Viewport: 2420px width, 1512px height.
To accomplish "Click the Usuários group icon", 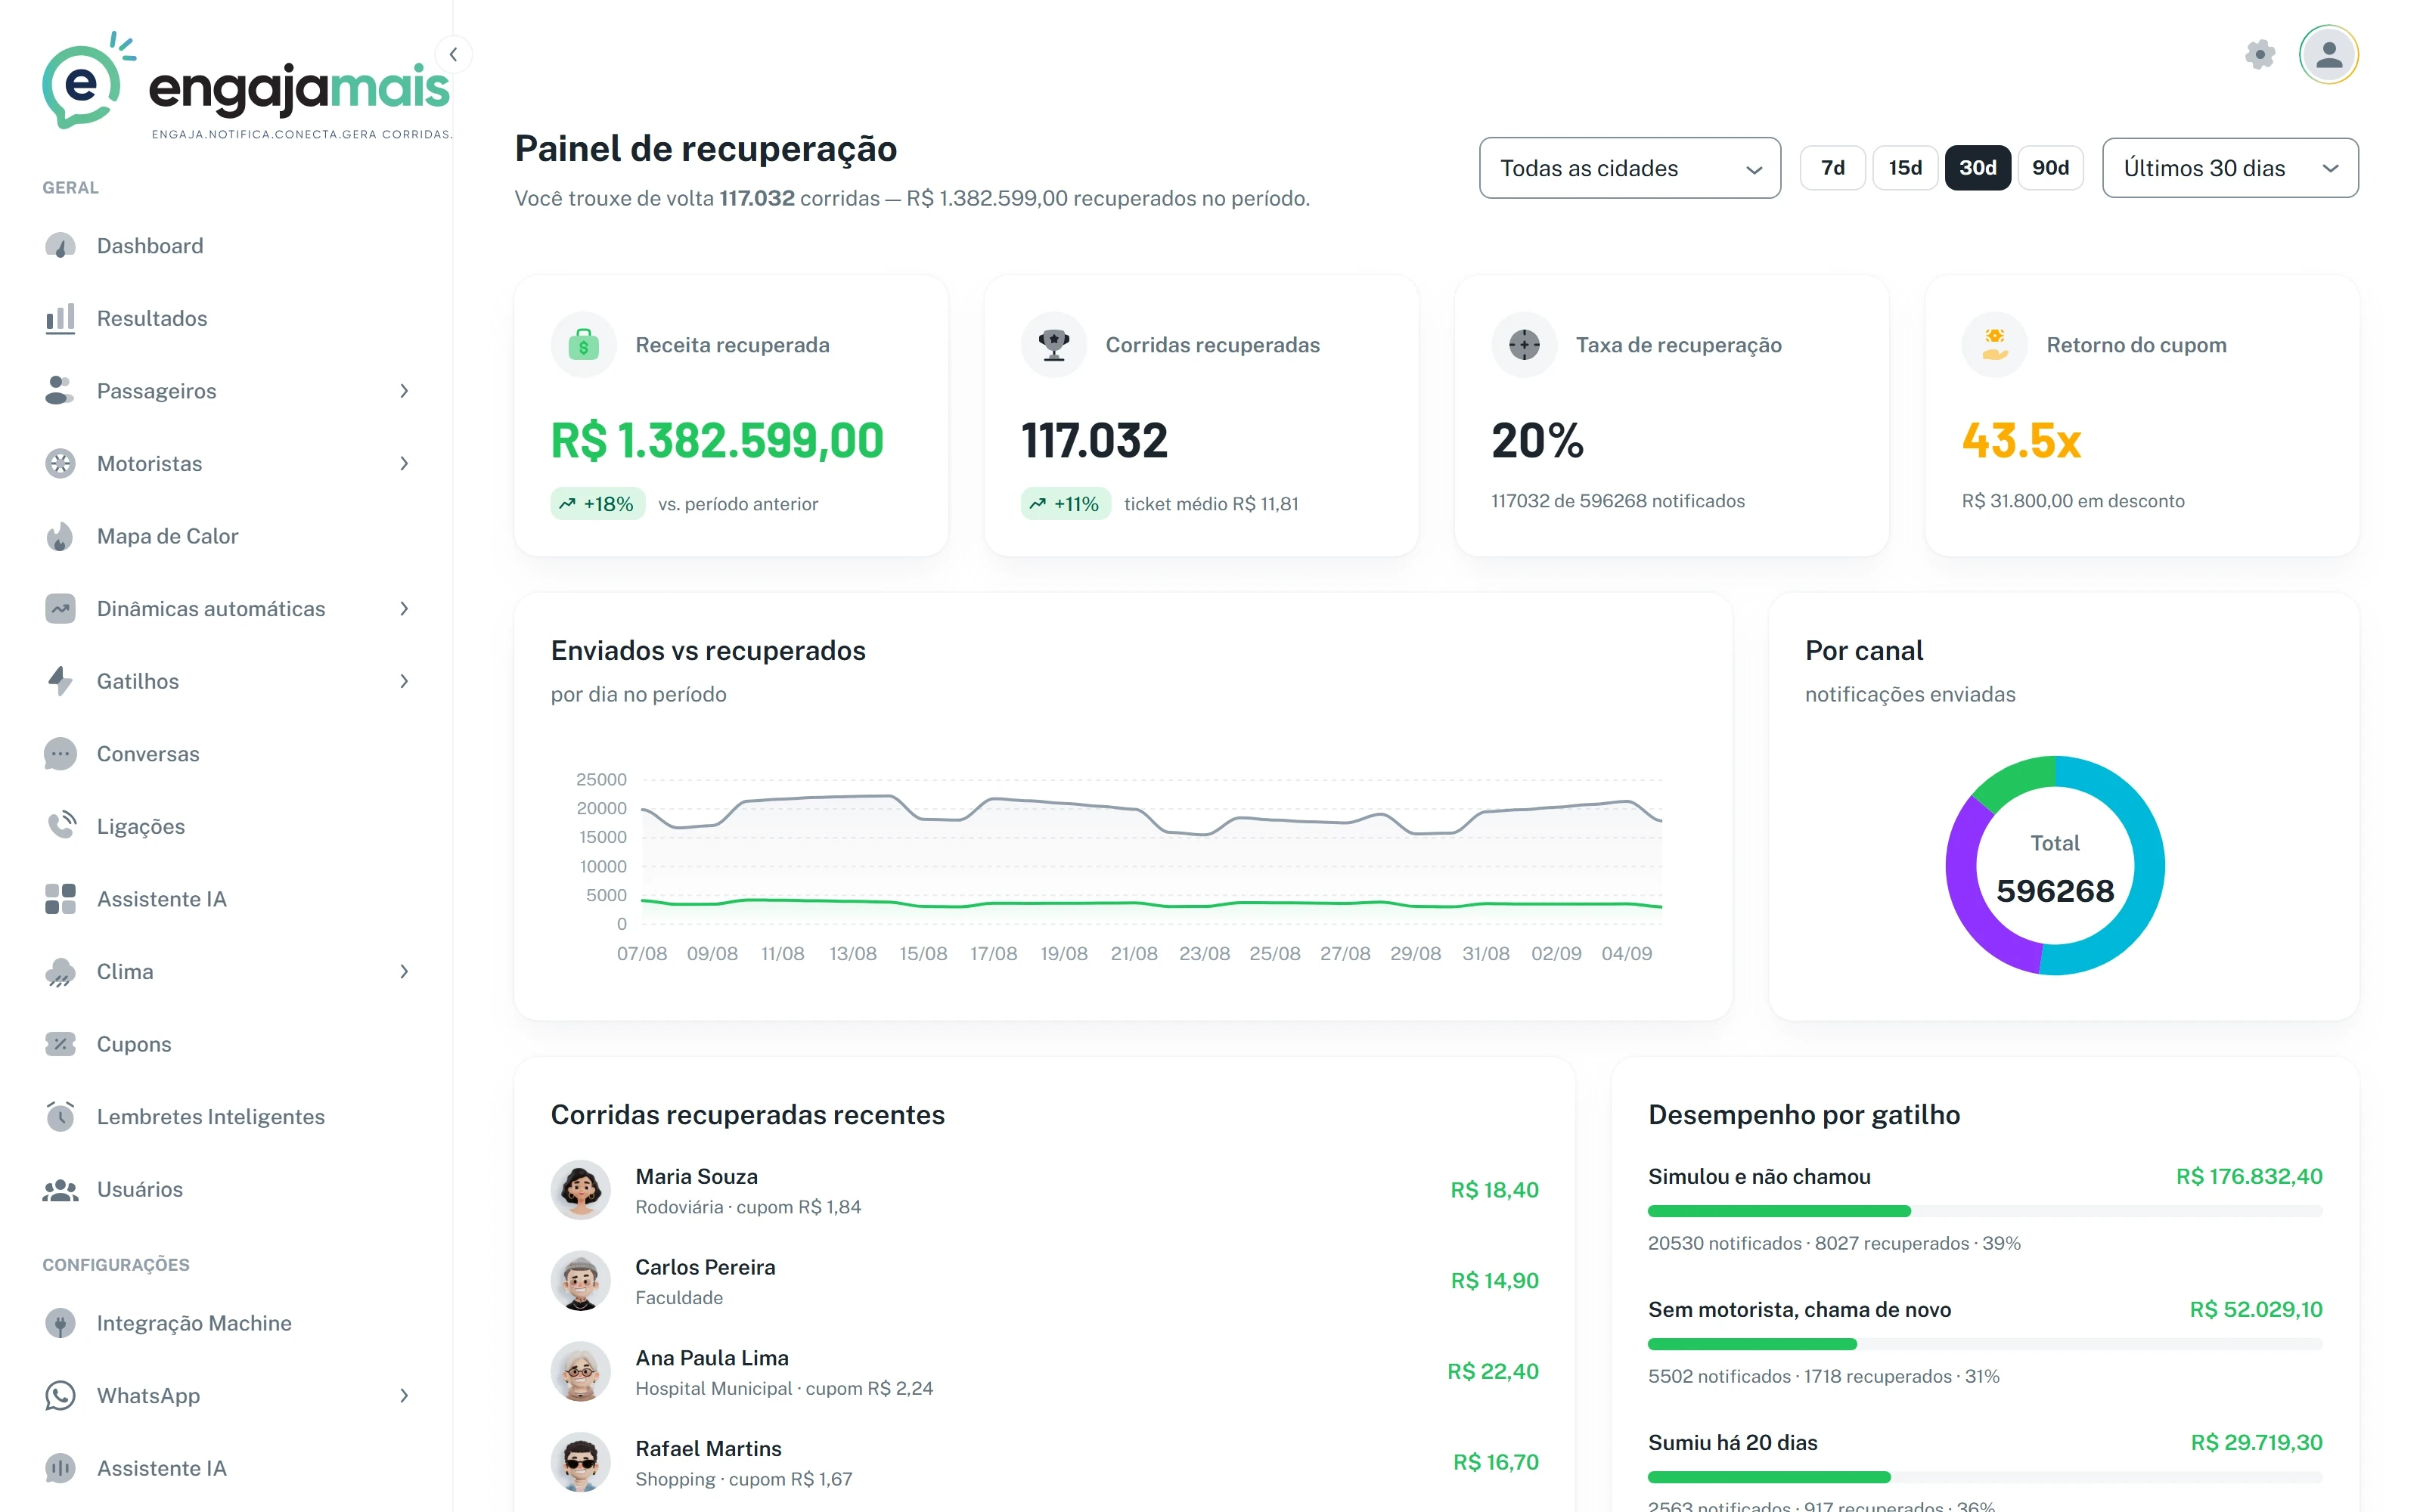I will click(60, 1189).
